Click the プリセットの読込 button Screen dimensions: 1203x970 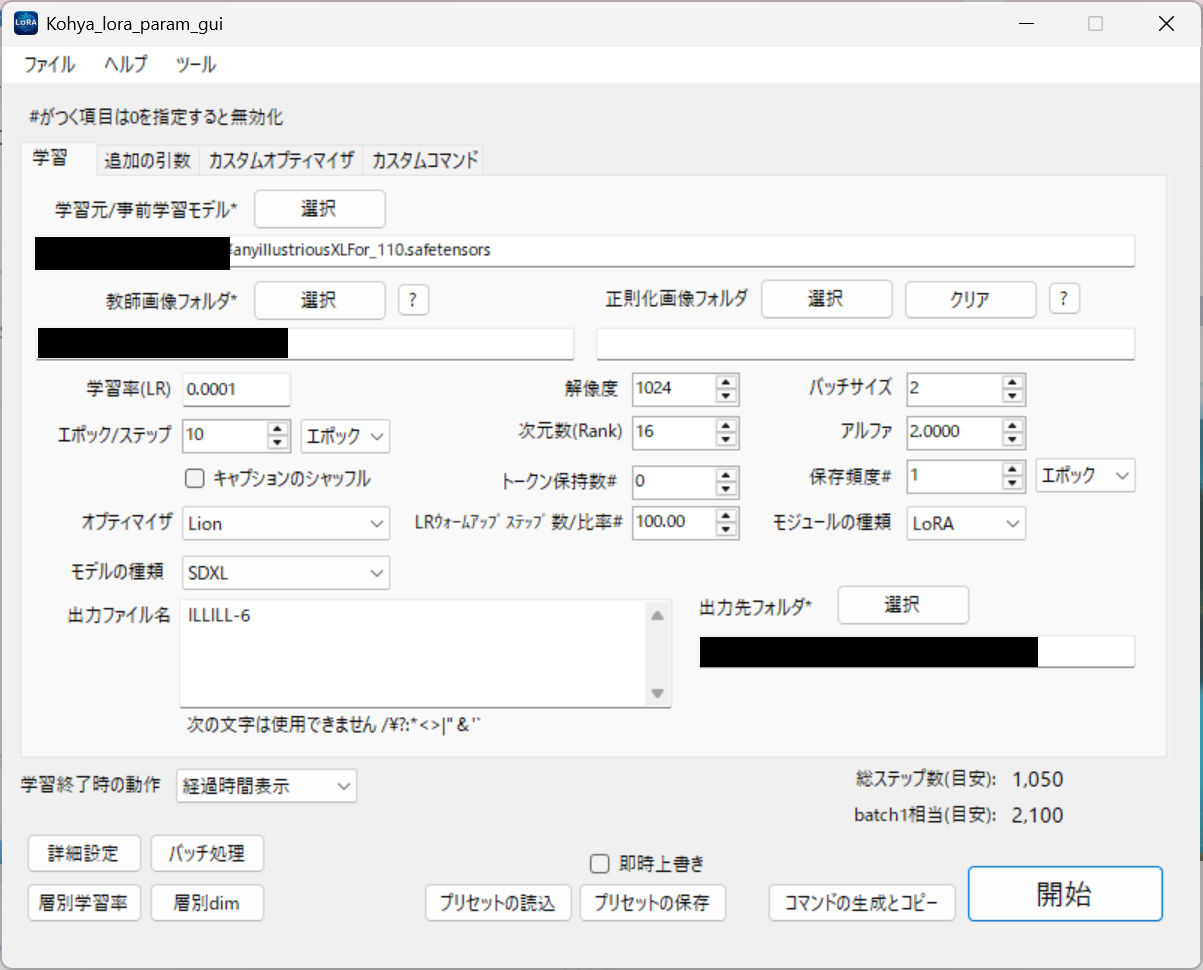tap(499, 903)
